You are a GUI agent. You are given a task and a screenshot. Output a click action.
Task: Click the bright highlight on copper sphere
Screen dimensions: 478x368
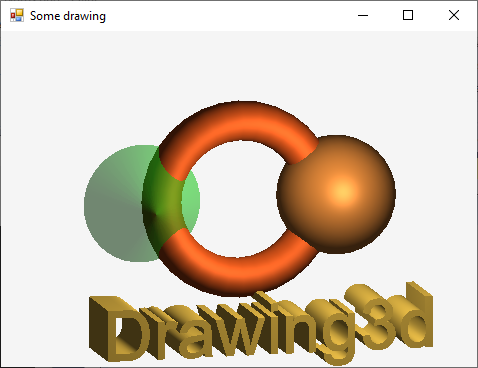(x=342, y=191)
